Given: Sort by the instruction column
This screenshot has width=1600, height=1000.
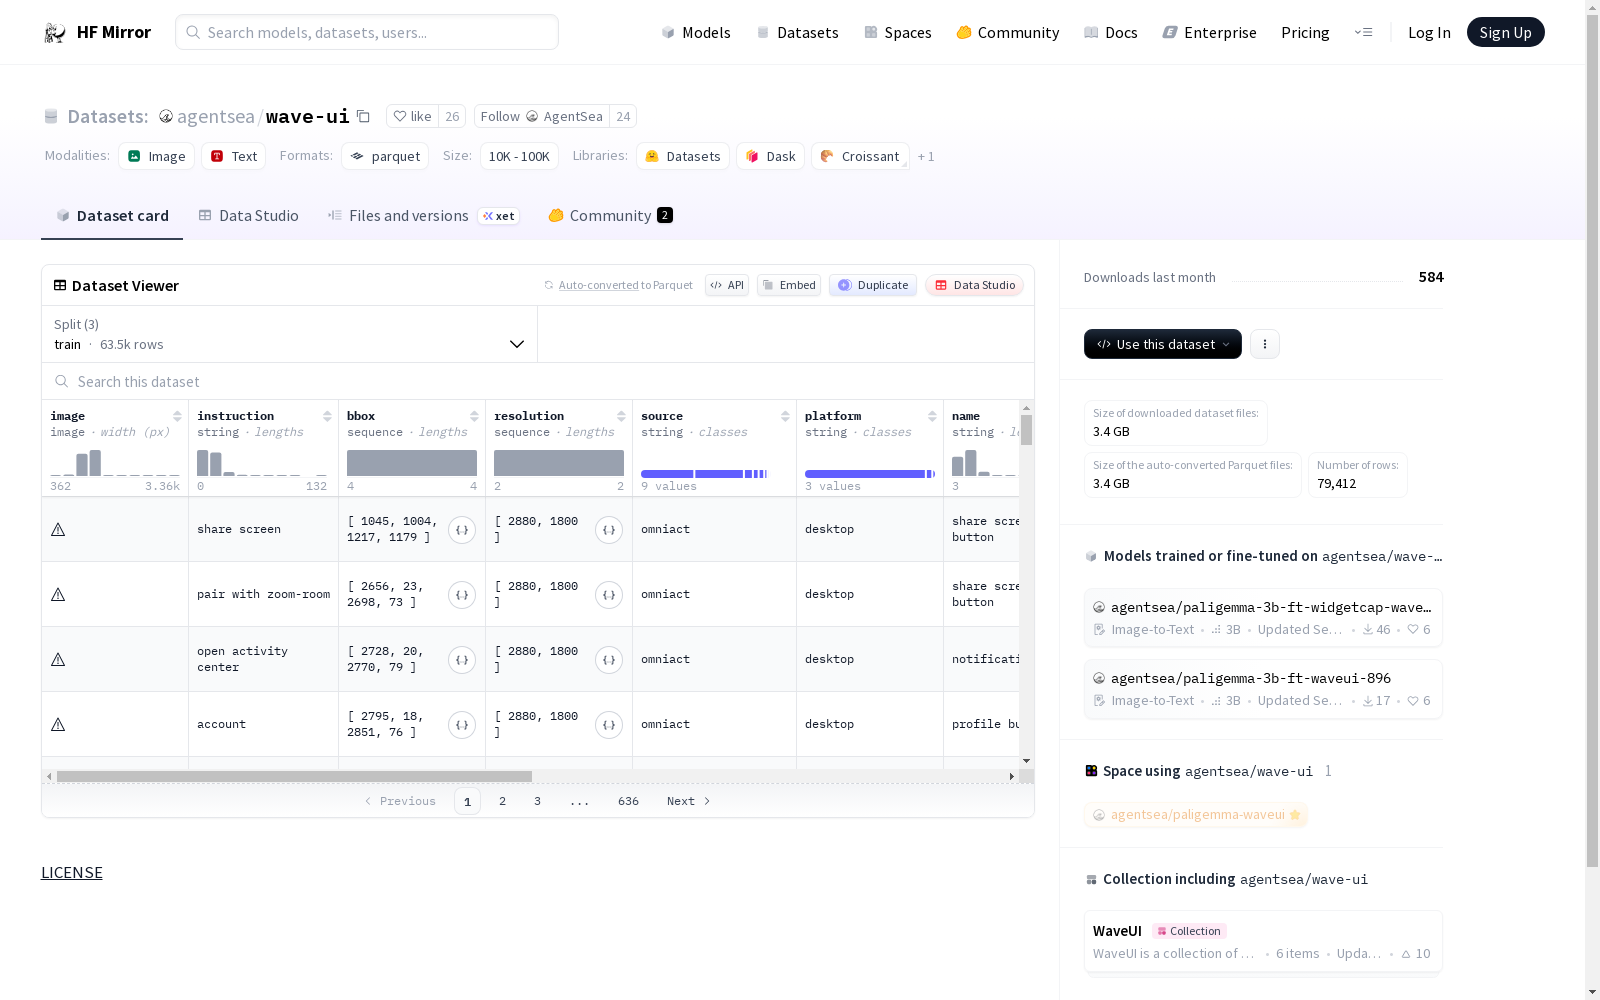Looking at the screenshot, I should click(327, 416).
